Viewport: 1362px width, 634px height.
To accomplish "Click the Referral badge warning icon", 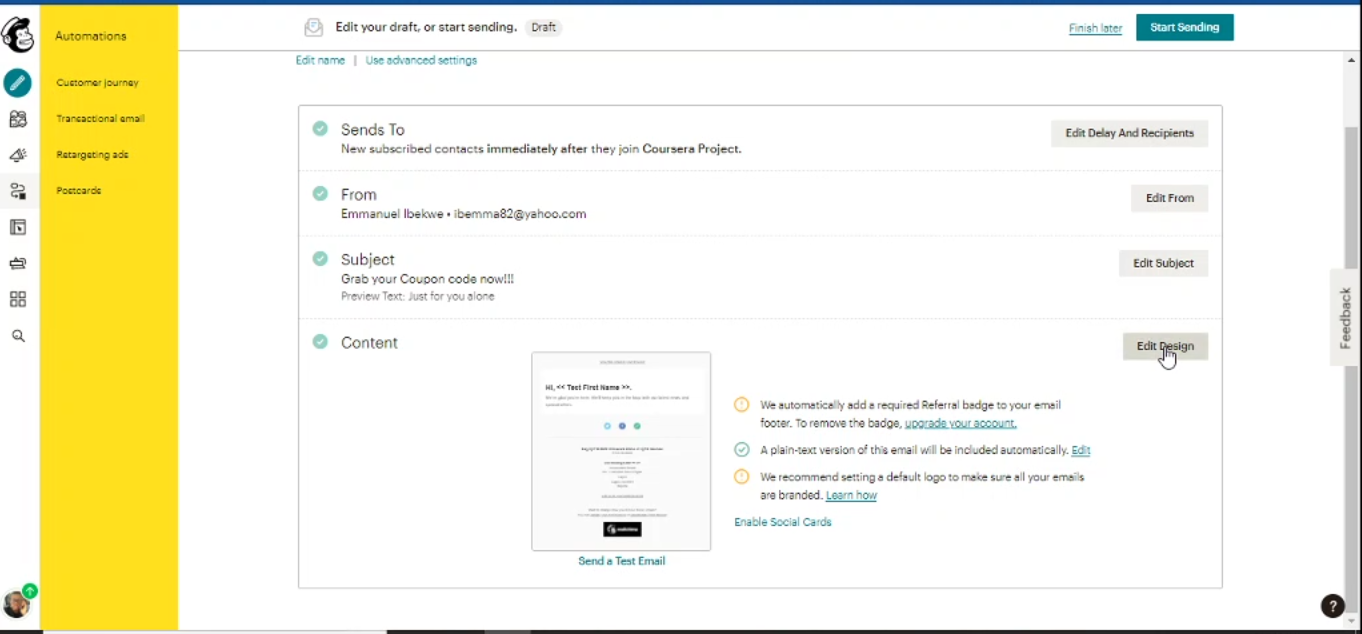I will (741, 405).
